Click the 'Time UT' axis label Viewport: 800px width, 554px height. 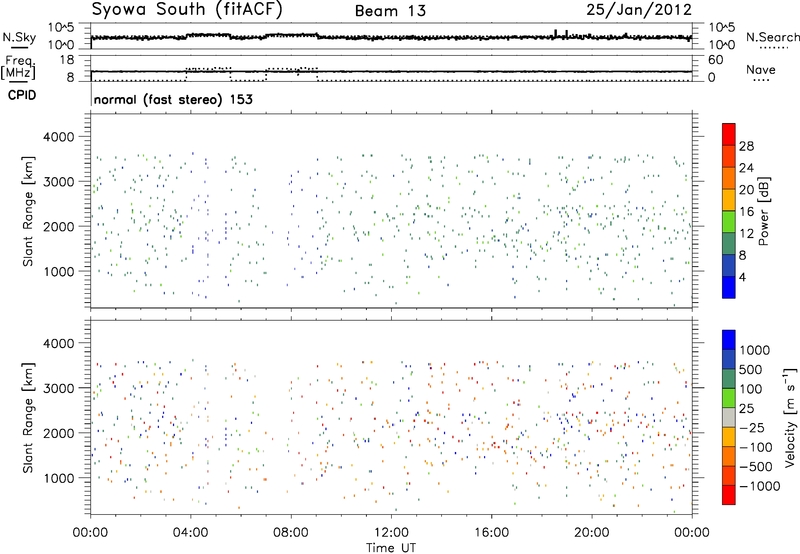click(x=391, y=548)
